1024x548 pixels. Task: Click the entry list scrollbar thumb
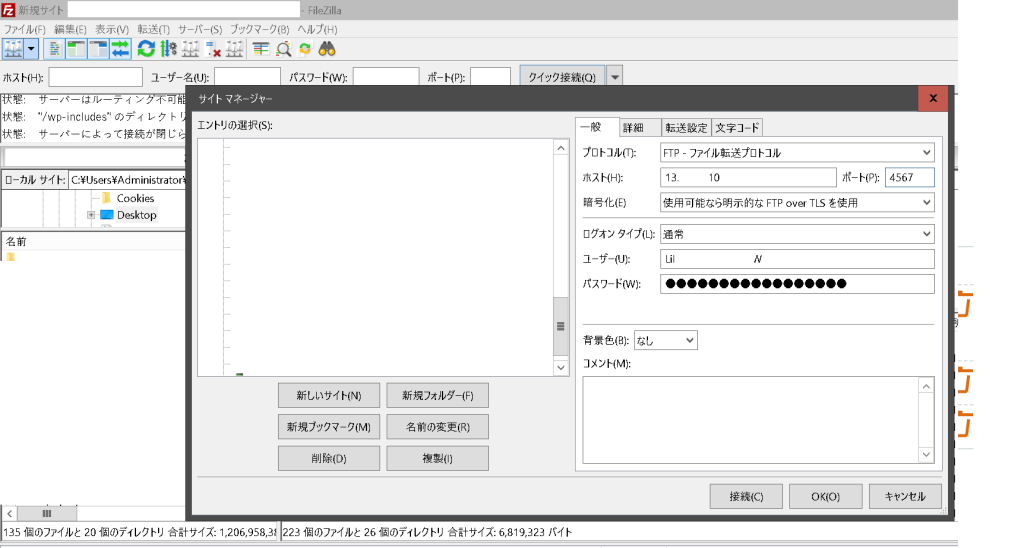click(x=561, y=326)
